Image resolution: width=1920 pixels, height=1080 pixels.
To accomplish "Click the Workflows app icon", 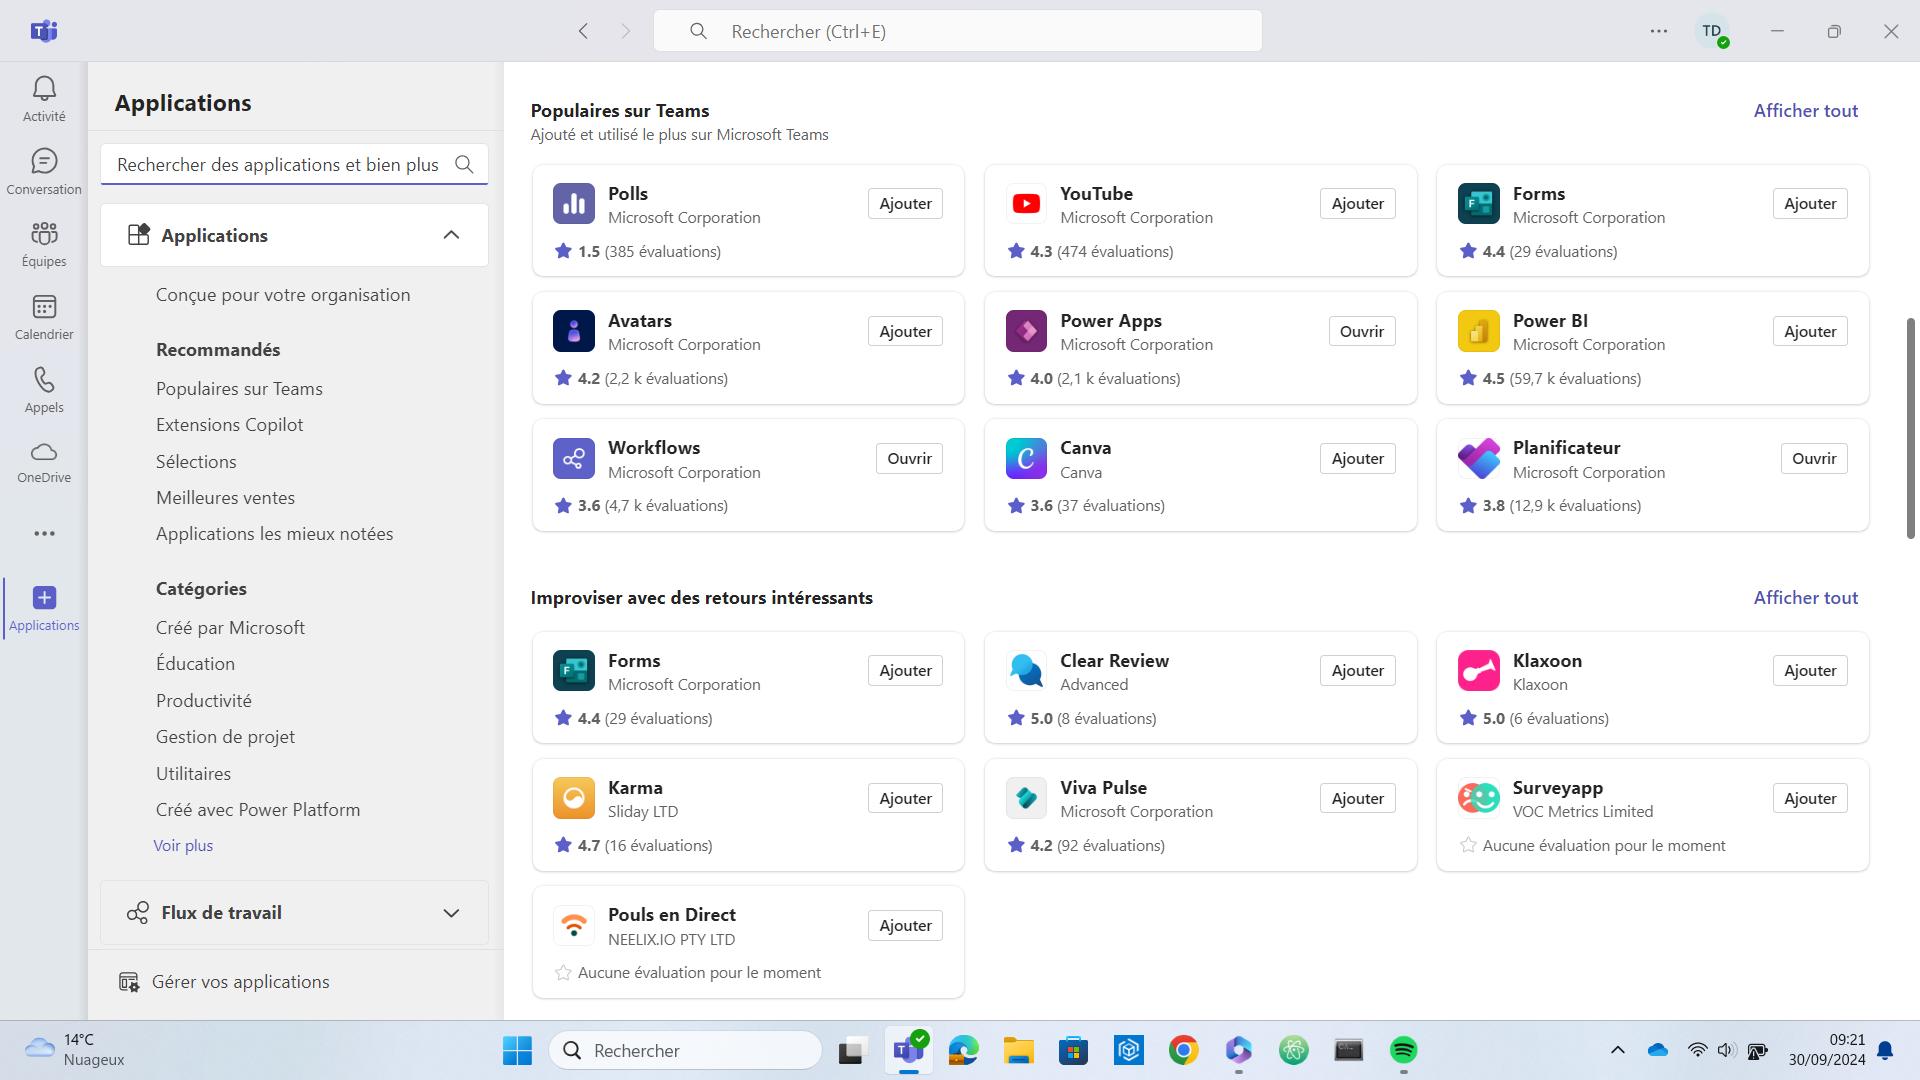I will 574,458.
